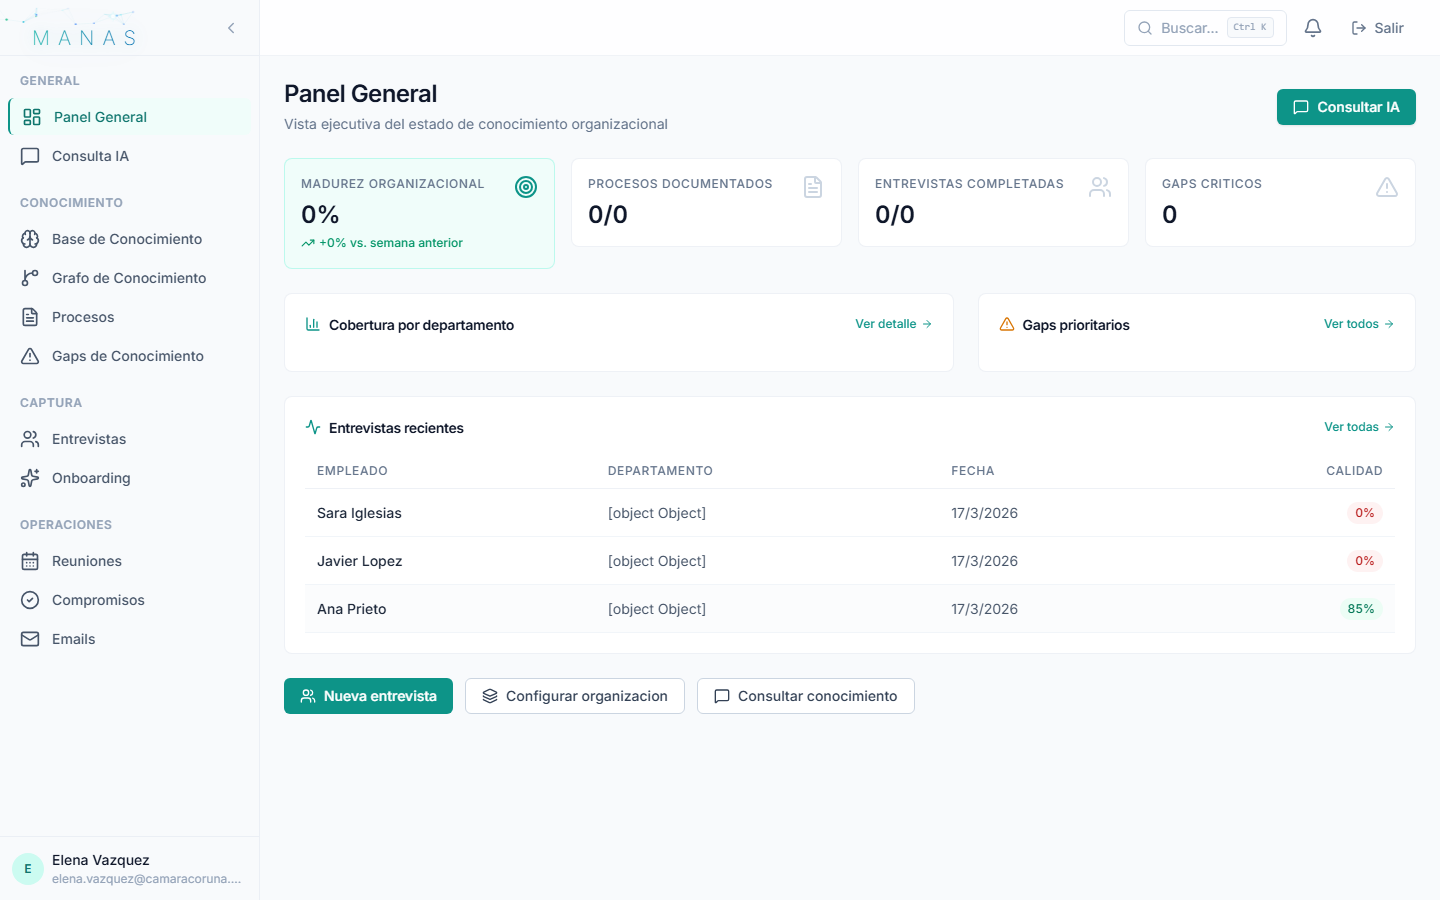The width and height of the screenshot is (1440, 900).
Task: Start a Nueva entrevista
Action: tap(368, 696)
